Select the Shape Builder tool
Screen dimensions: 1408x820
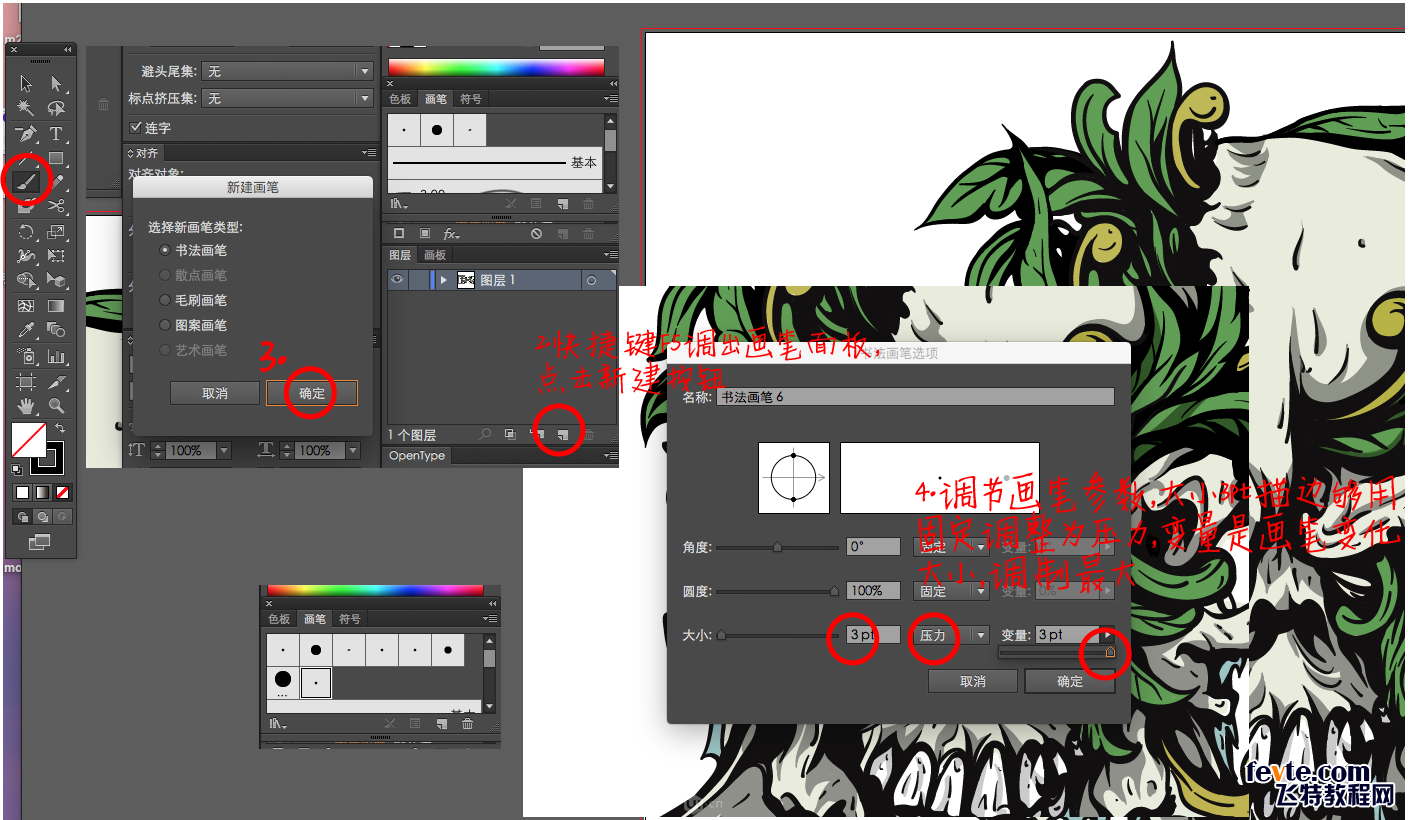pyautogui.click(x=26, y=281)
